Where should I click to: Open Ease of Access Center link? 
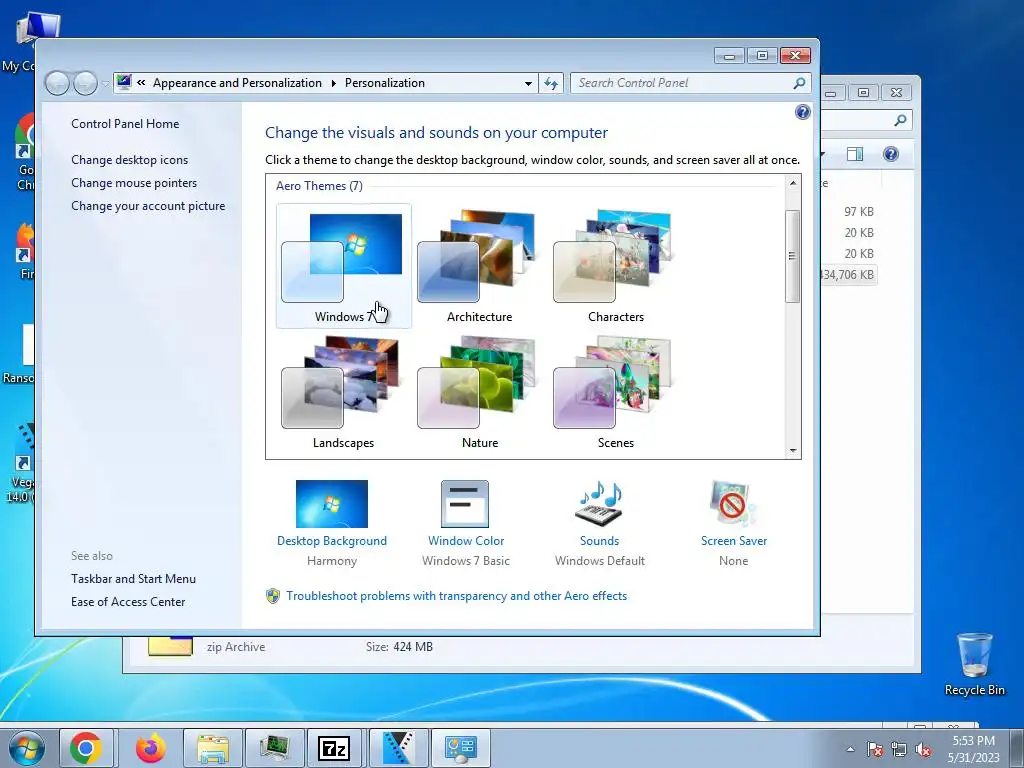pos(128,601)
